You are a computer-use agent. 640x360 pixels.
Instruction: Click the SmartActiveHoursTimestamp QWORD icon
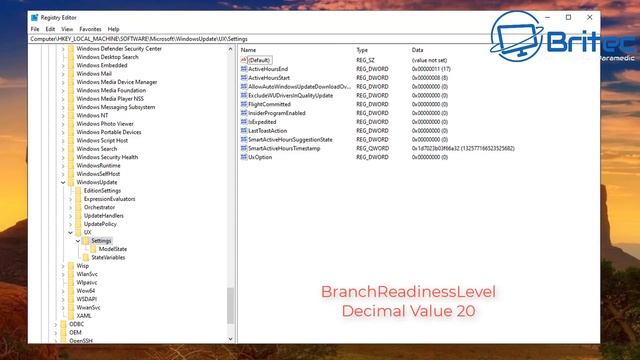244,148
